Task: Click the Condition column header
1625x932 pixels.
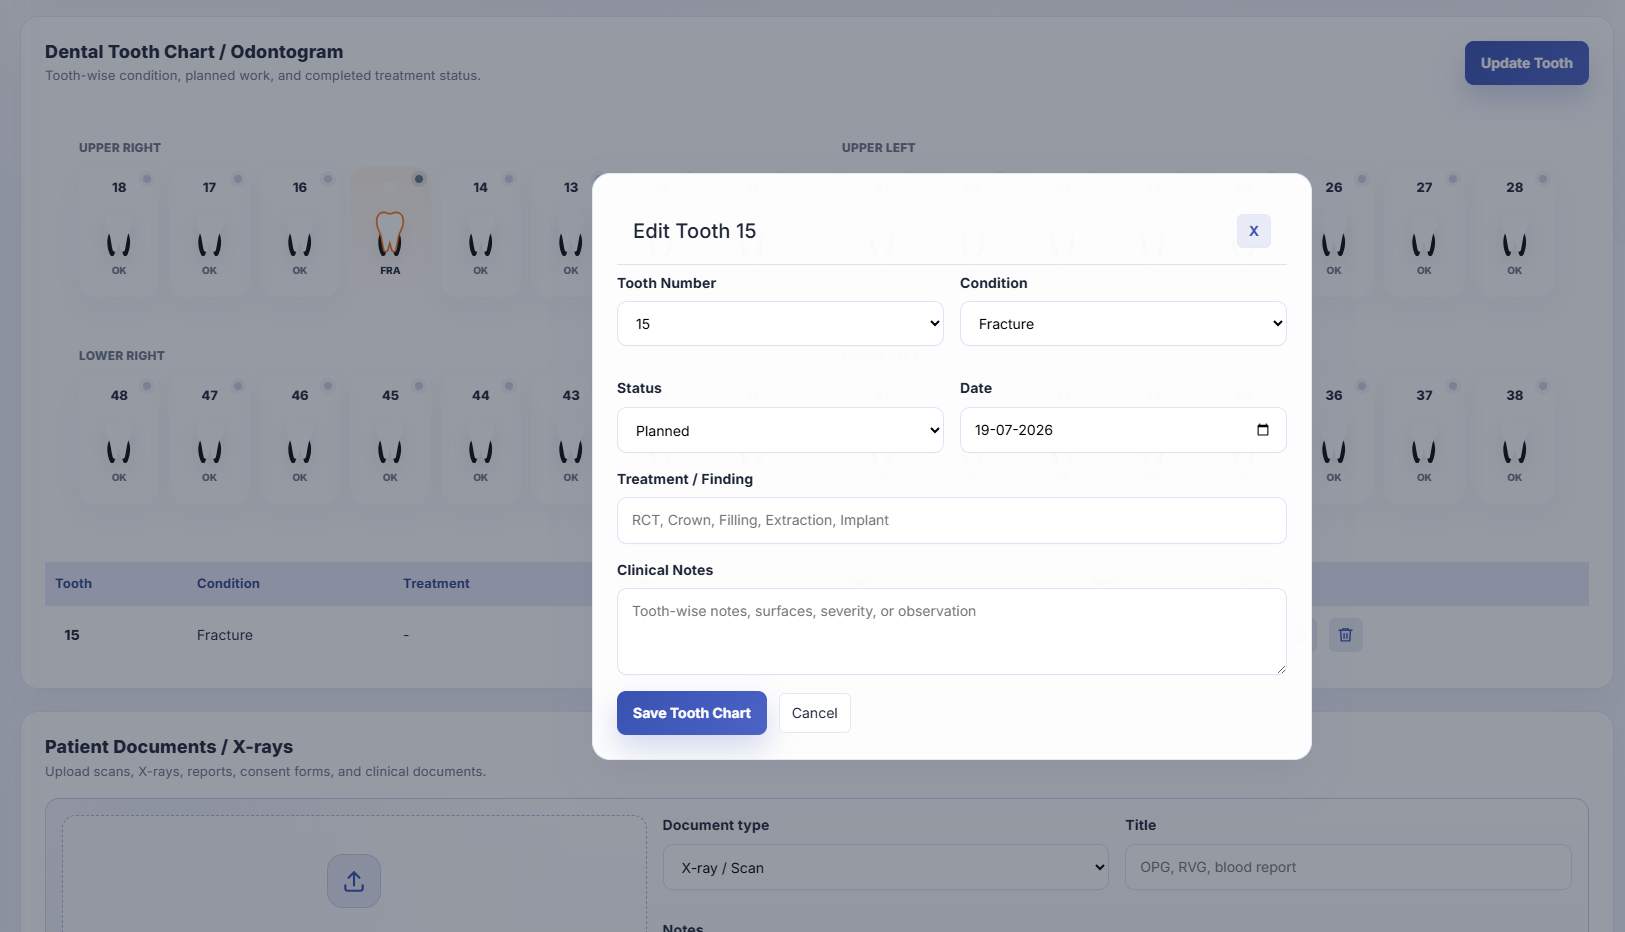Action: pyautogui.click(x=228, y=584)
